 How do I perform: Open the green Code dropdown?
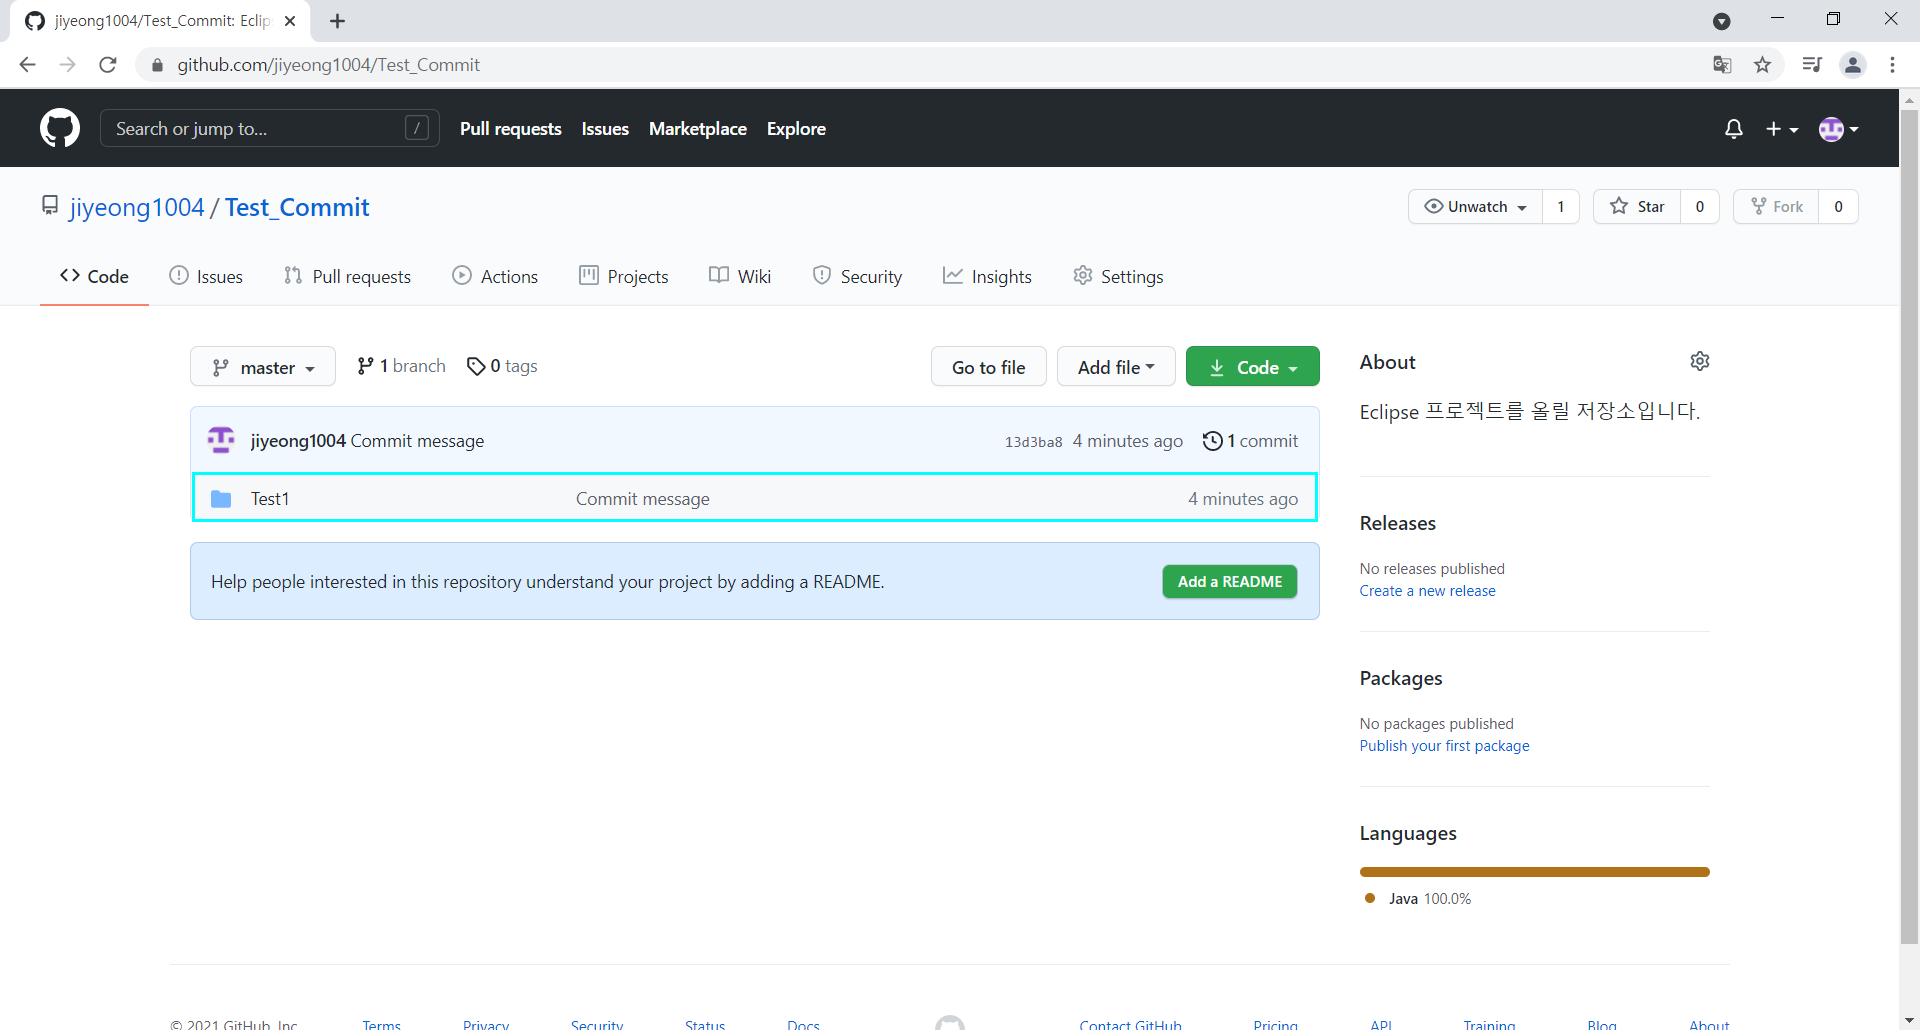point(1253,367)
